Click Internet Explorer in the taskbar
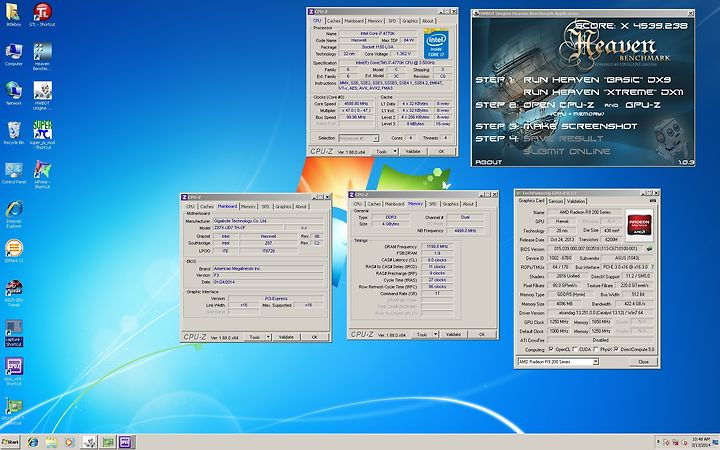This screenshot has height=450, width=720. 33,442
